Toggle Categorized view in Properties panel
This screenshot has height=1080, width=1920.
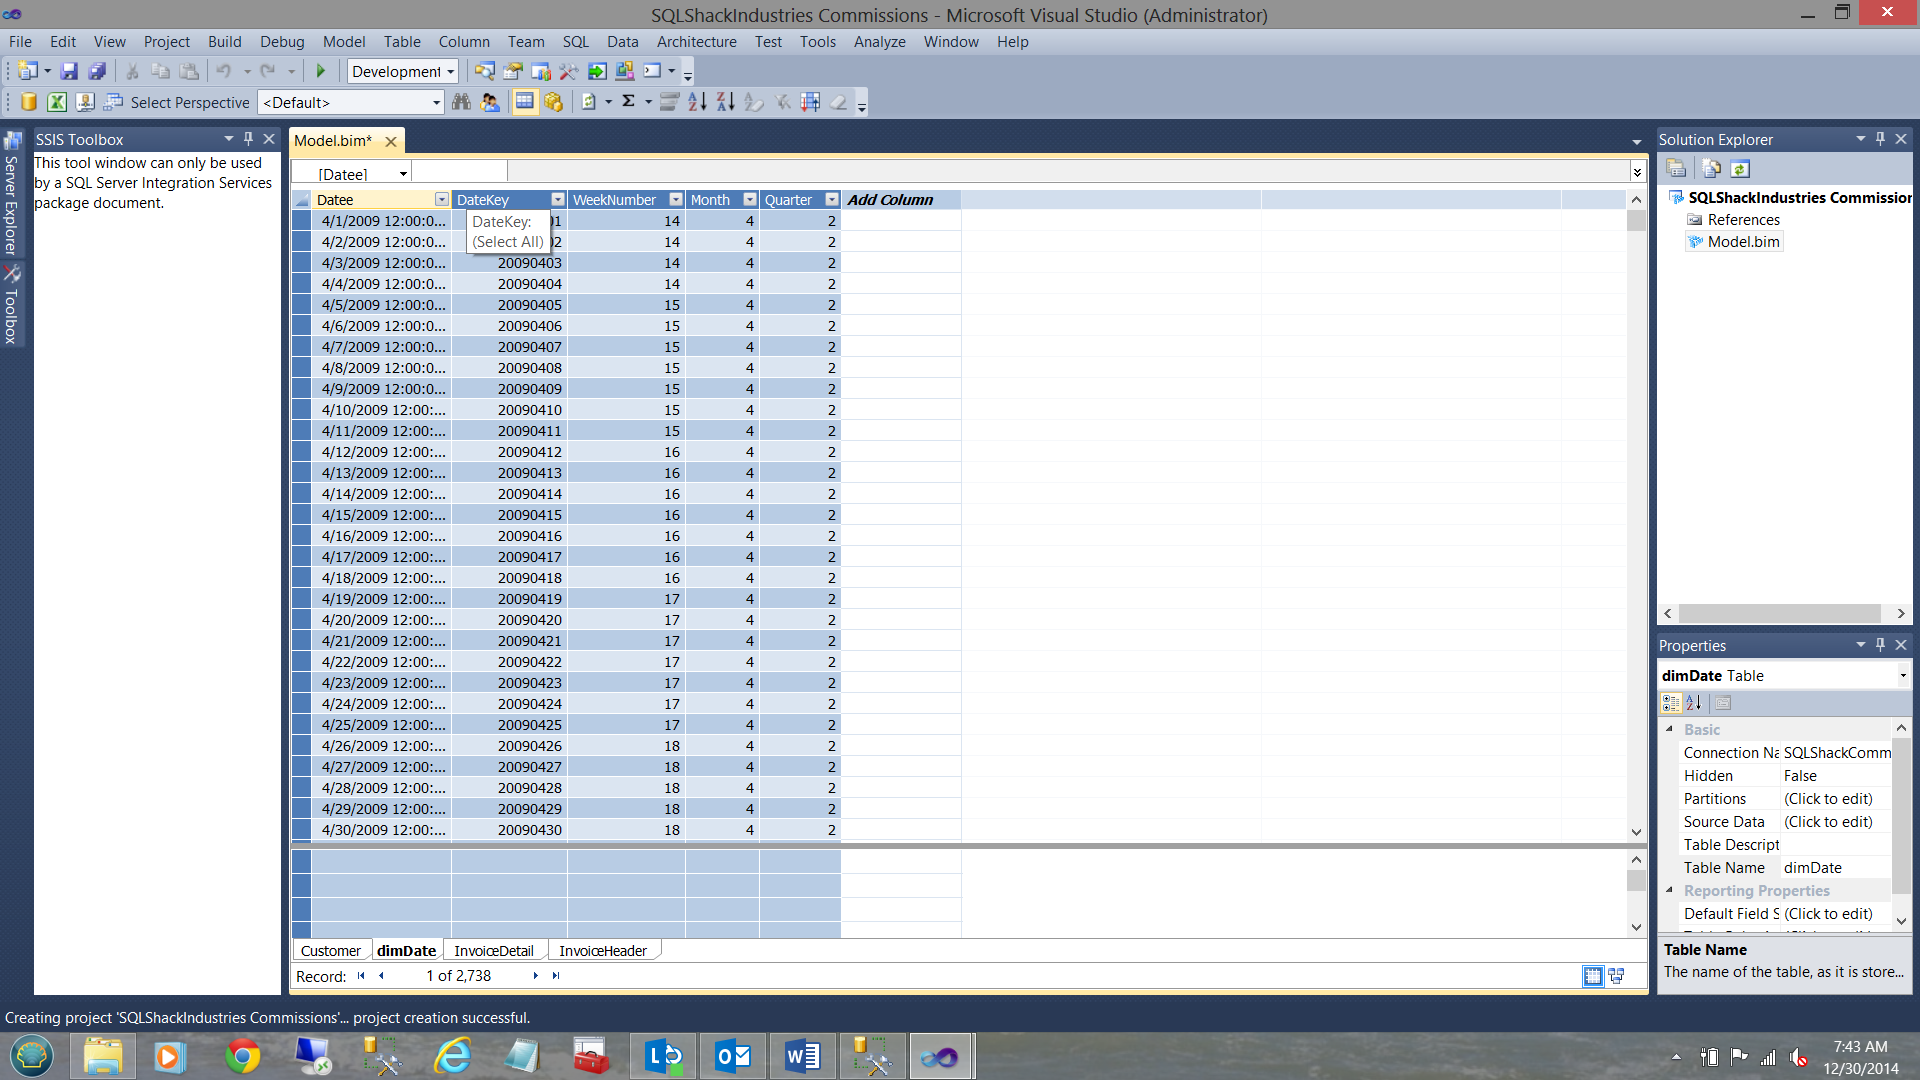pos(1671,703)
